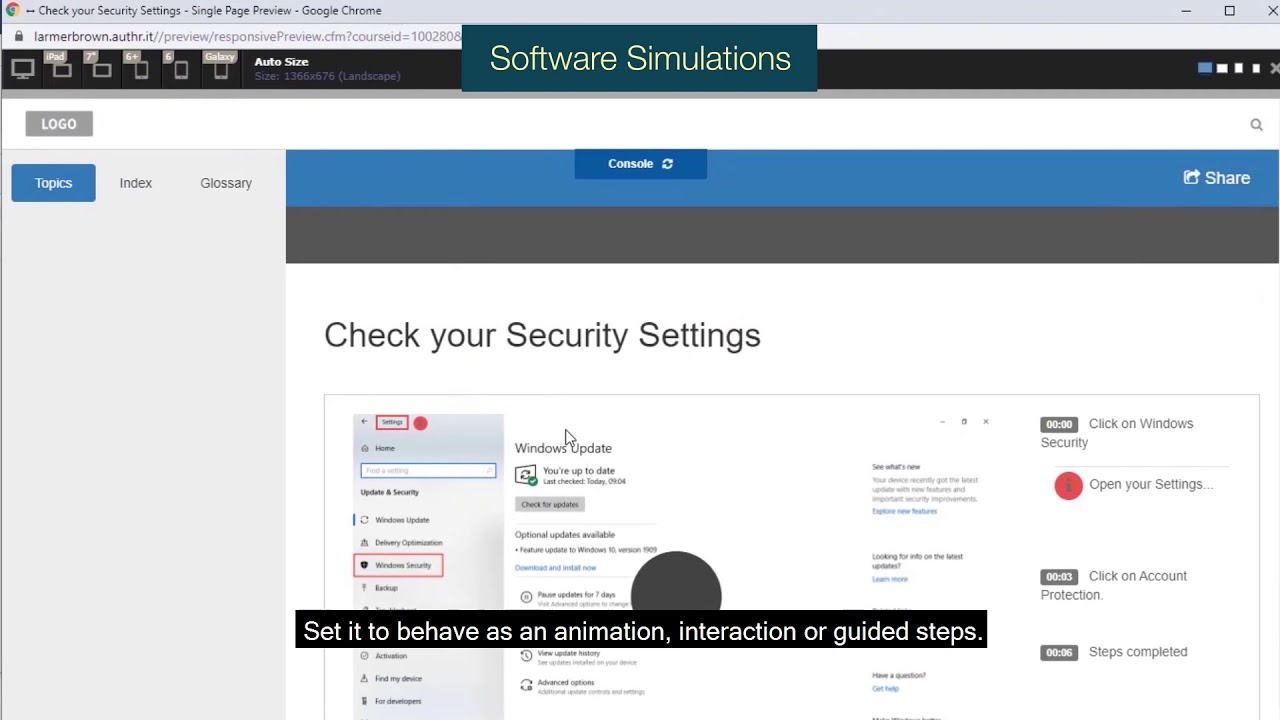Click the Get help link
Image resolution: width=1280 pixels, height=720 pixels.
(x=885, y=689)
